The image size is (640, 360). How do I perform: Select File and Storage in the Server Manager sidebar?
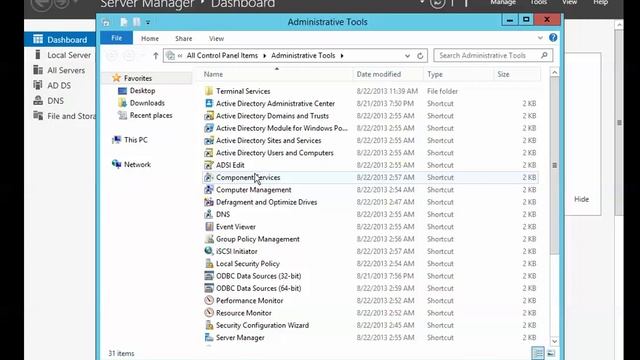pyautogui.click(x=60, y=116)
